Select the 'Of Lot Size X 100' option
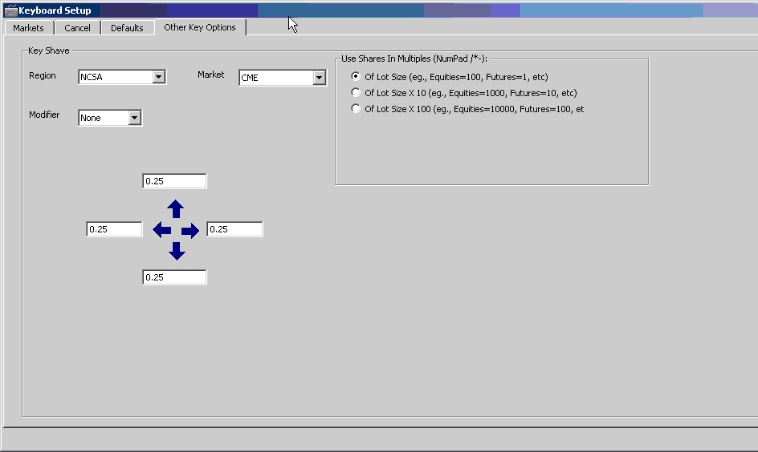 [x=356, y=109]
